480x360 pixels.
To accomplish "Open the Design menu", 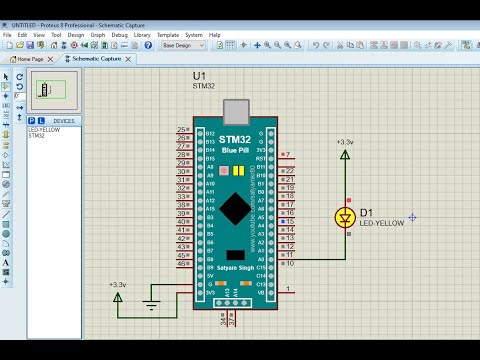I will point(76,35).
